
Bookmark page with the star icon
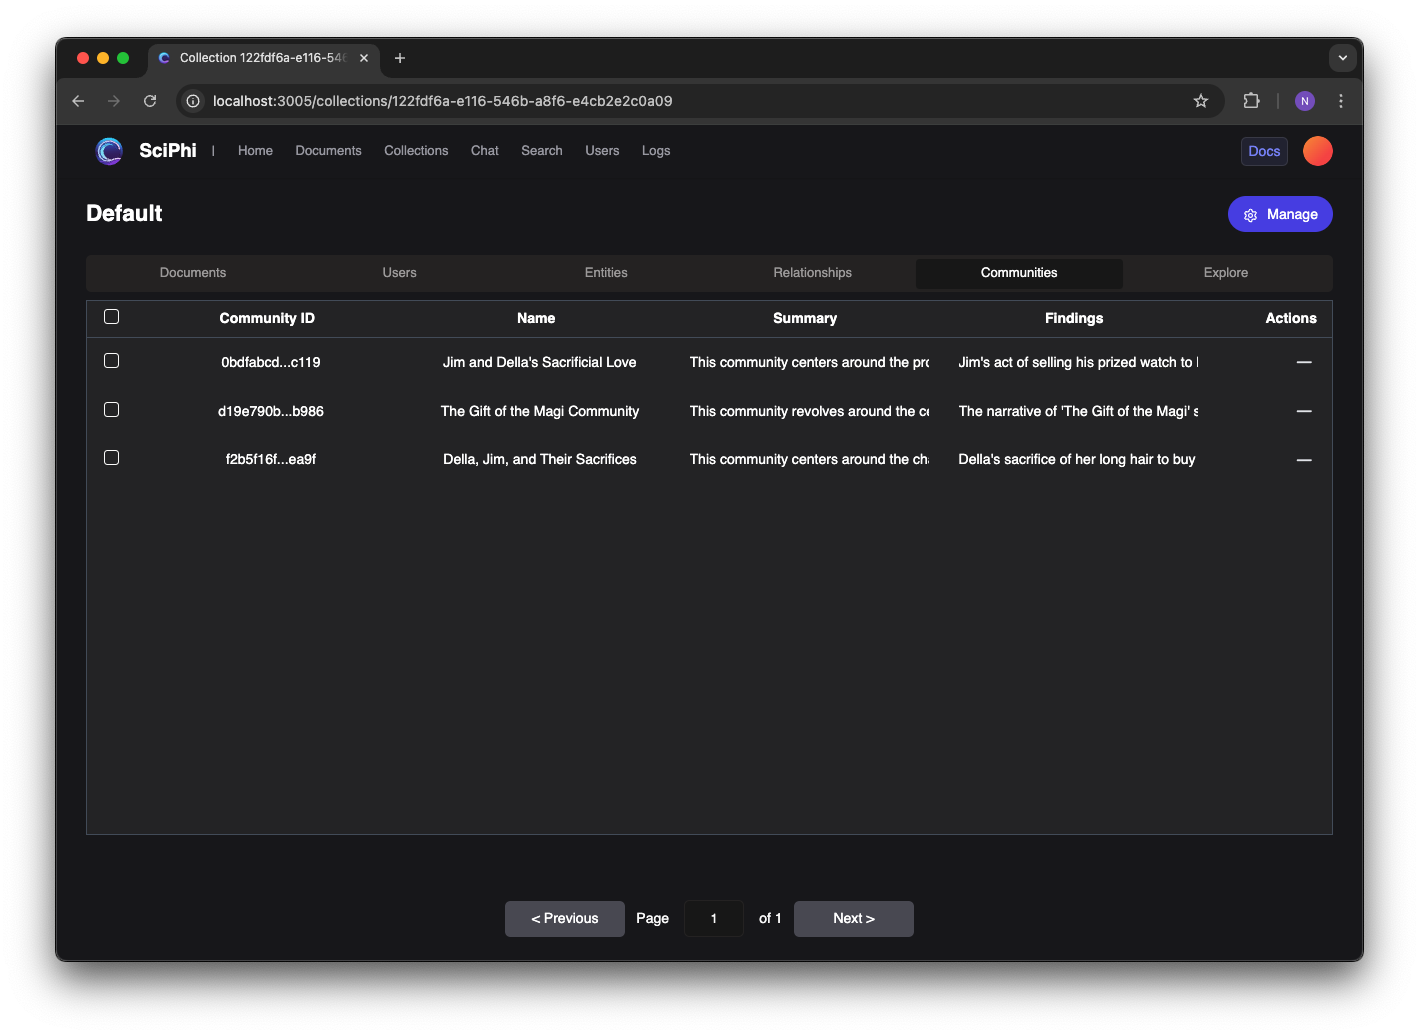[x=1201, y=101]
